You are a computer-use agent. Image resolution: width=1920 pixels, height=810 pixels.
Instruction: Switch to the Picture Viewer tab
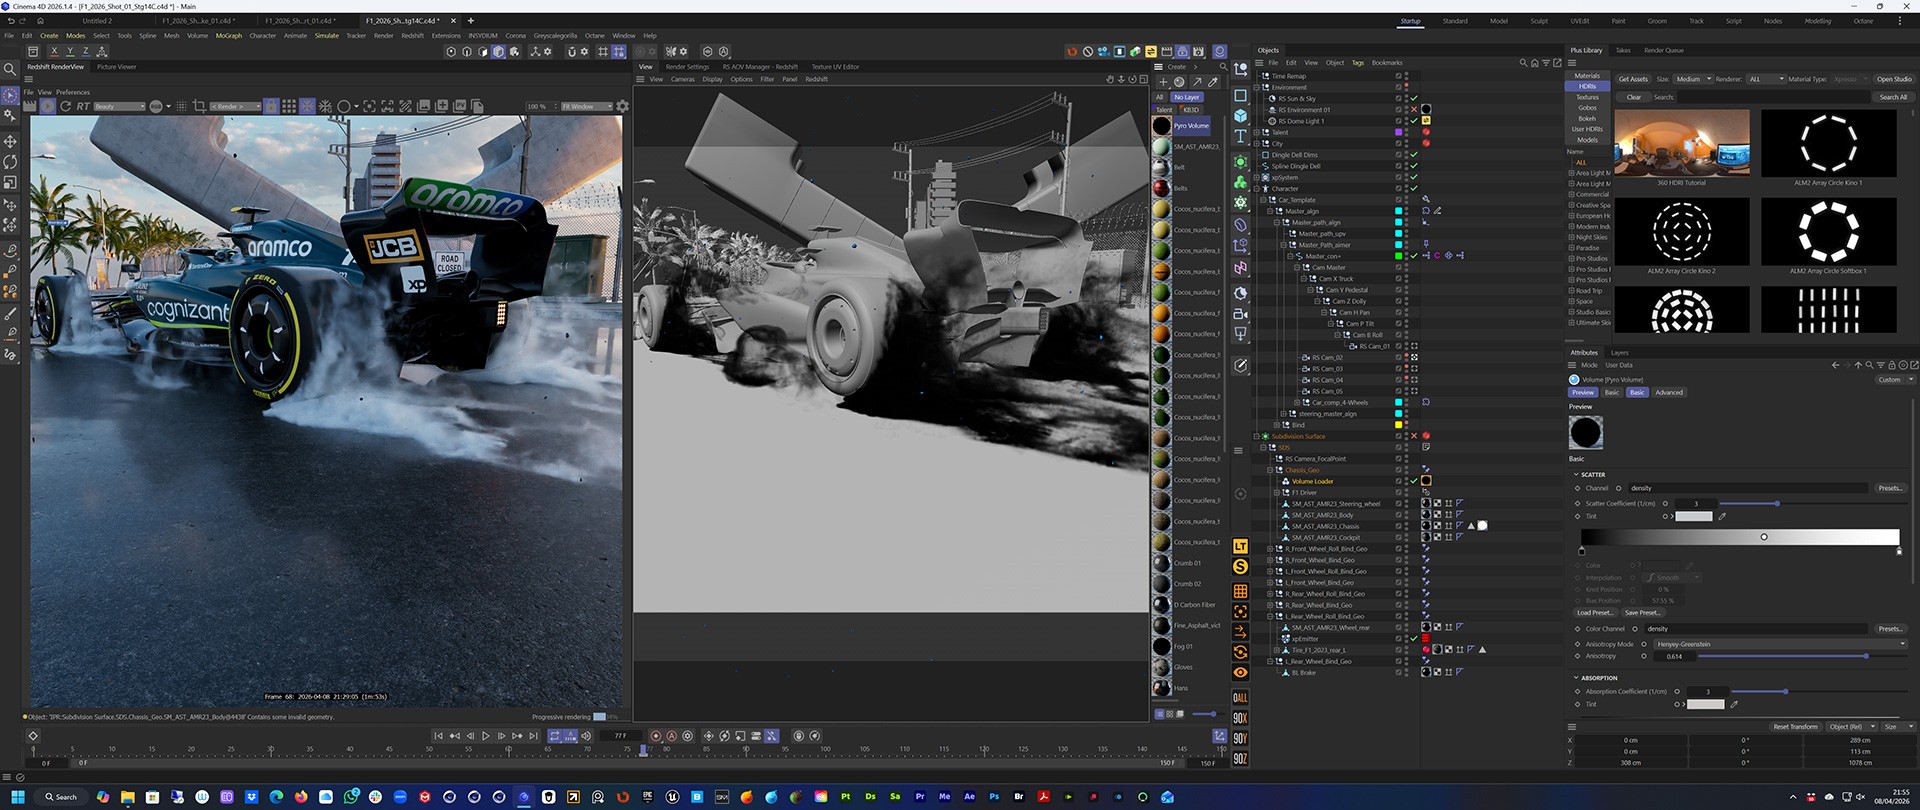[x=116, y=67]
